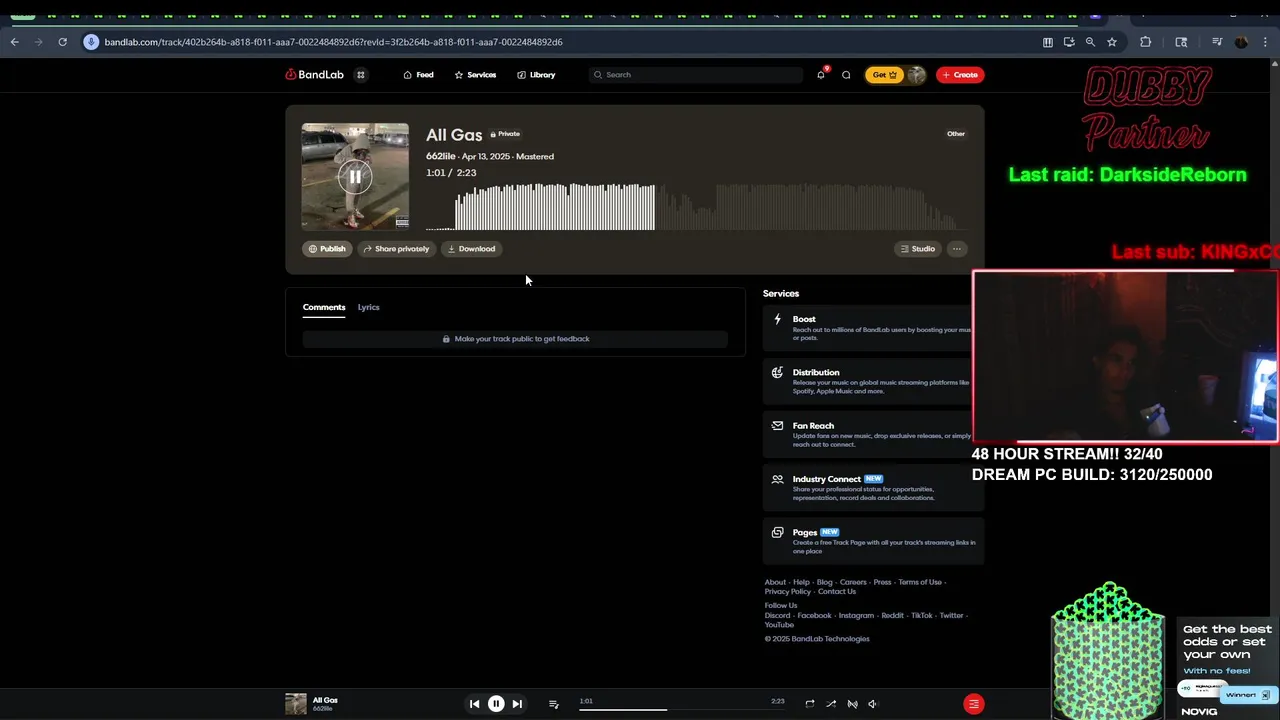
Task: Open the track in Studio
Action: [x=917, y=249]
